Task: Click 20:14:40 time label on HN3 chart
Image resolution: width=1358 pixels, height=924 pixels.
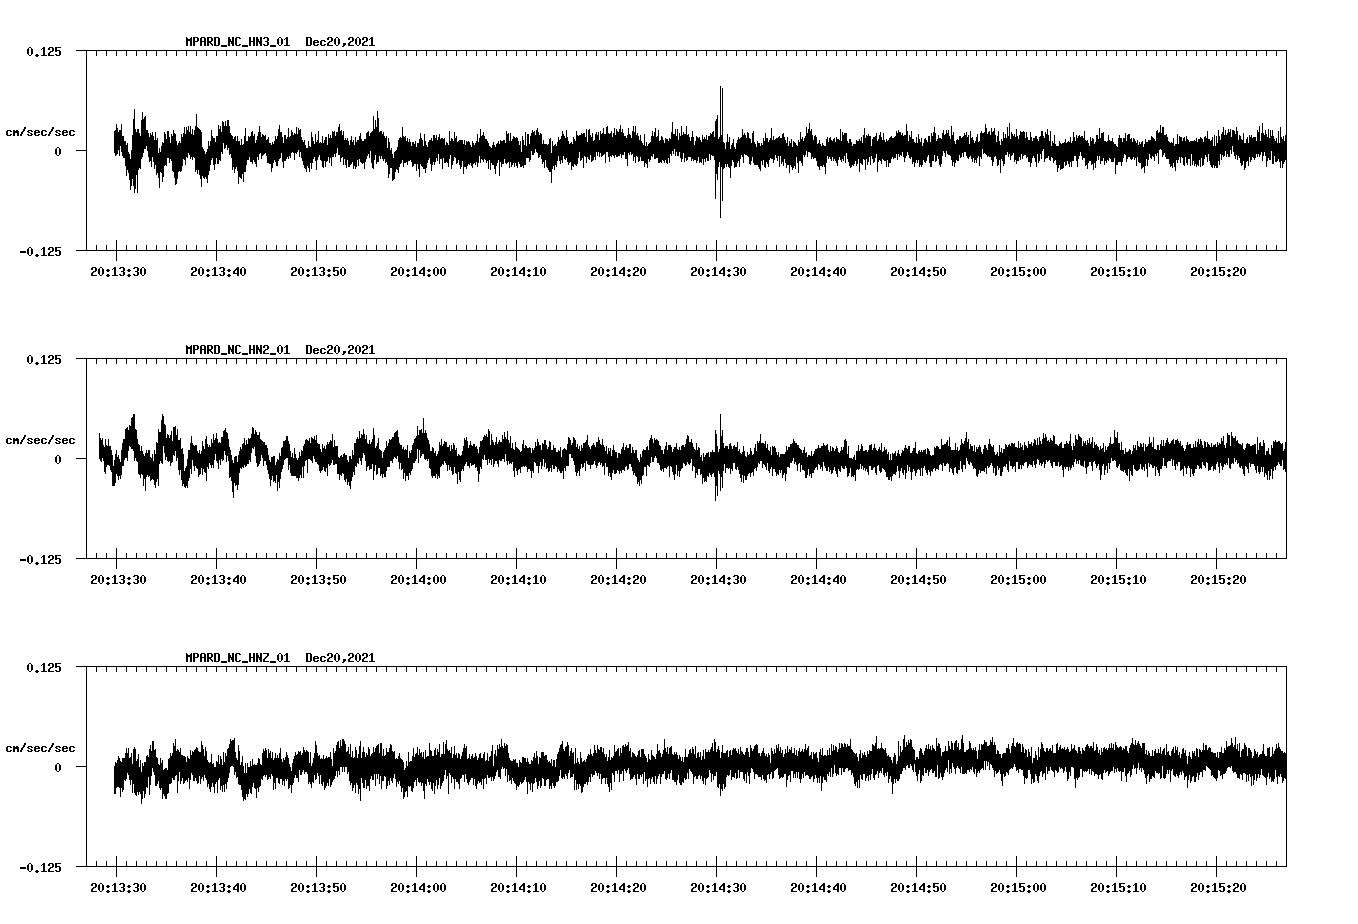Action: click(x=818, y=271)
